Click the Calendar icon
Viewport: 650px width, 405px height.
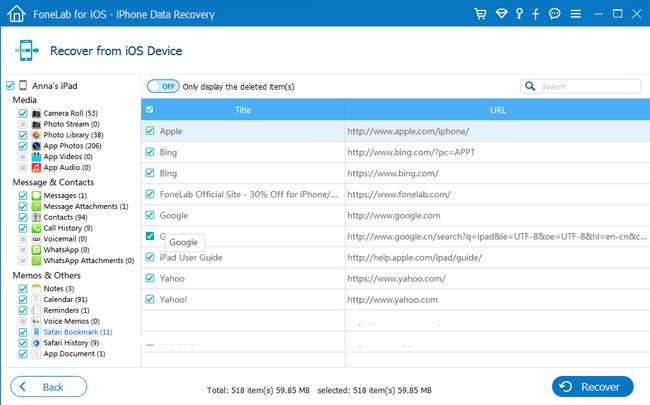[36, 299]
